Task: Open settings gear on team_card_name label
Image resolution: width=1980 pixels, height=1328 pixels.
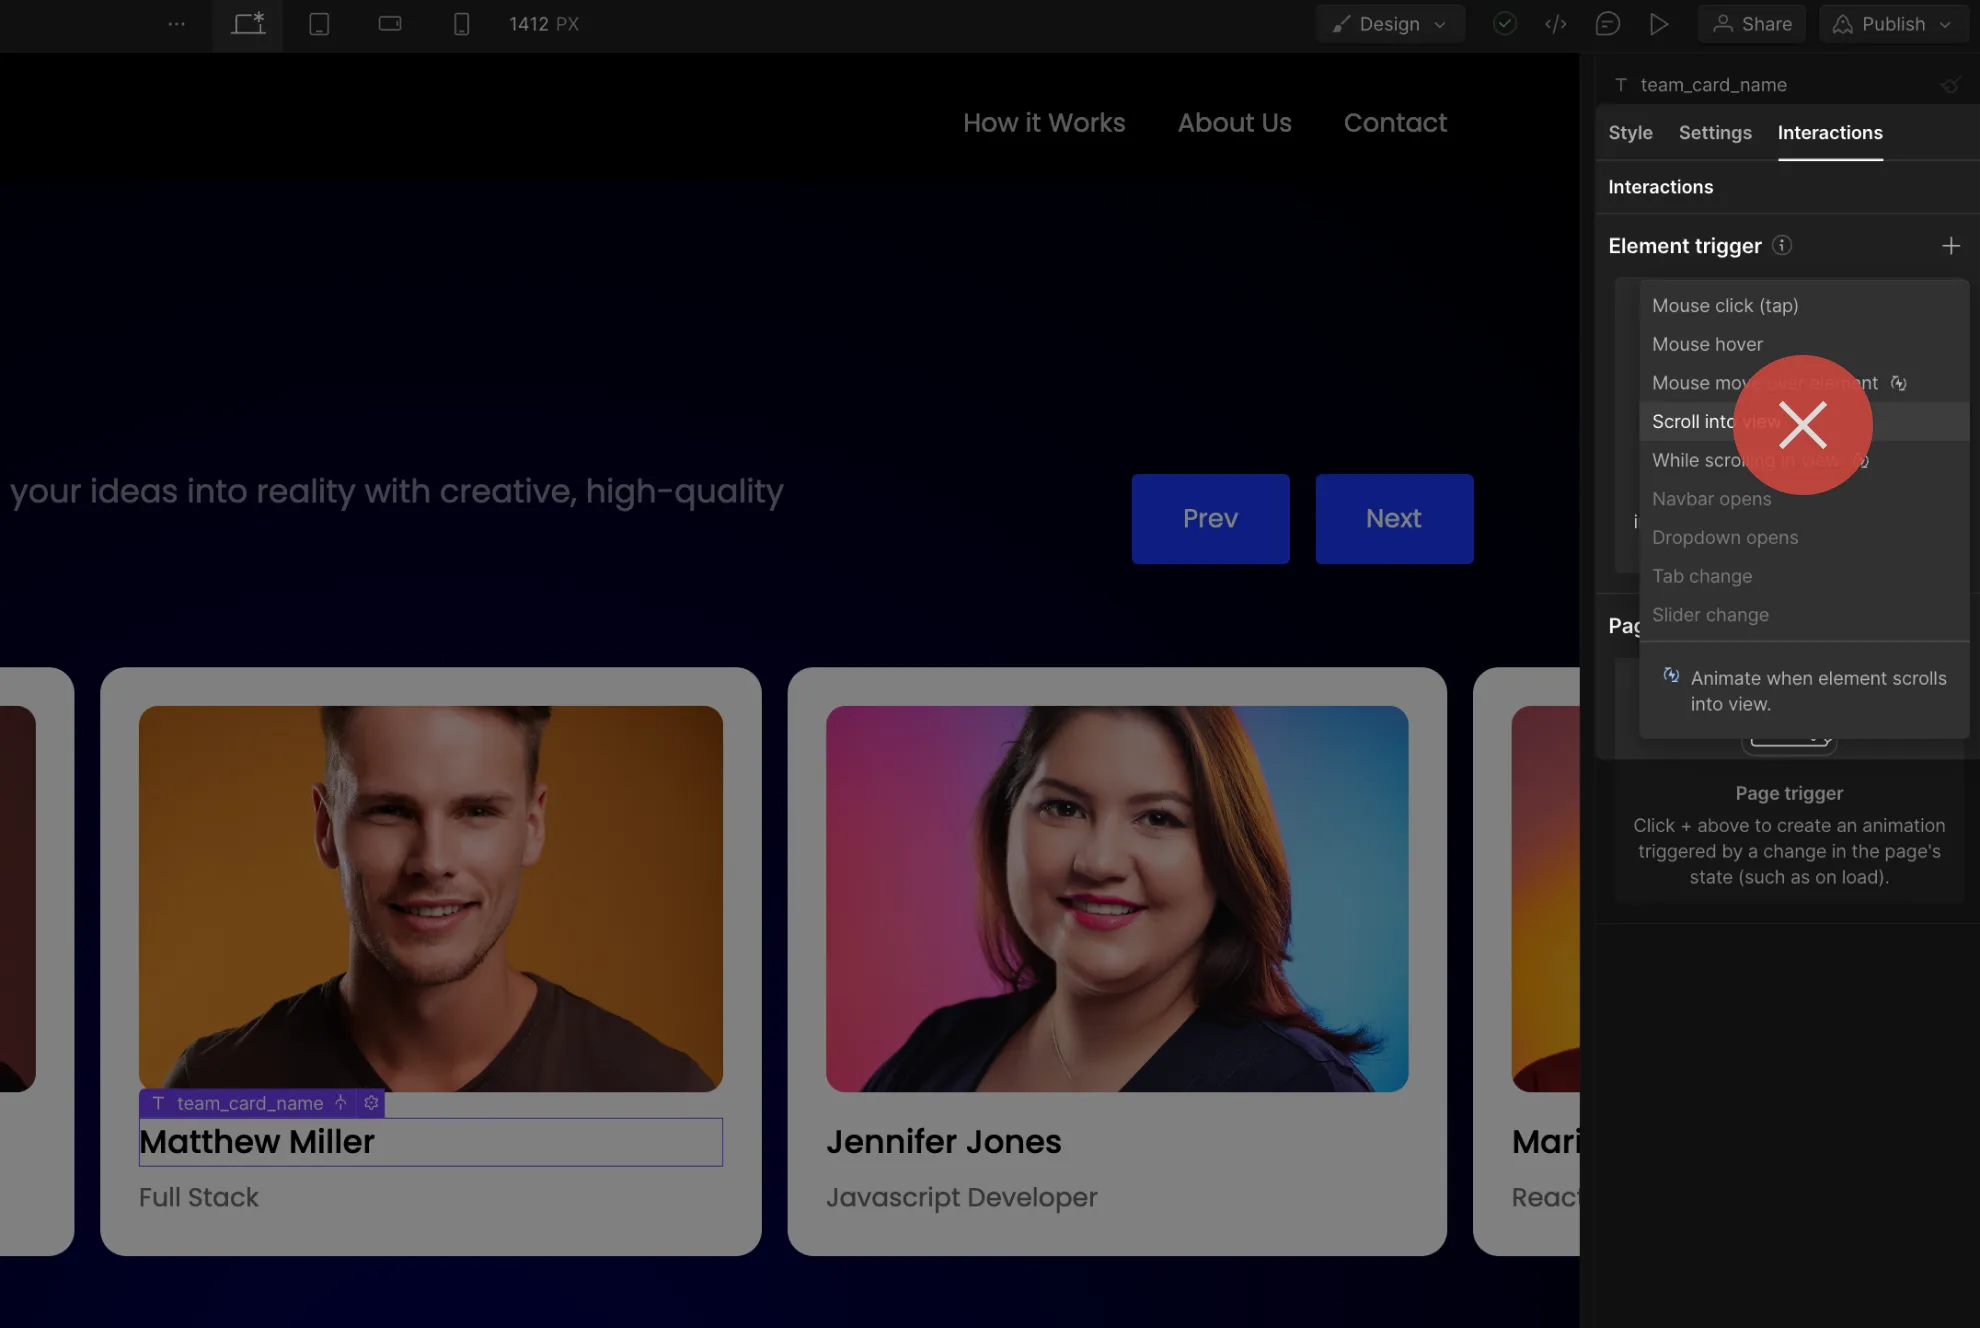Action: click(x=371, y=1103)
